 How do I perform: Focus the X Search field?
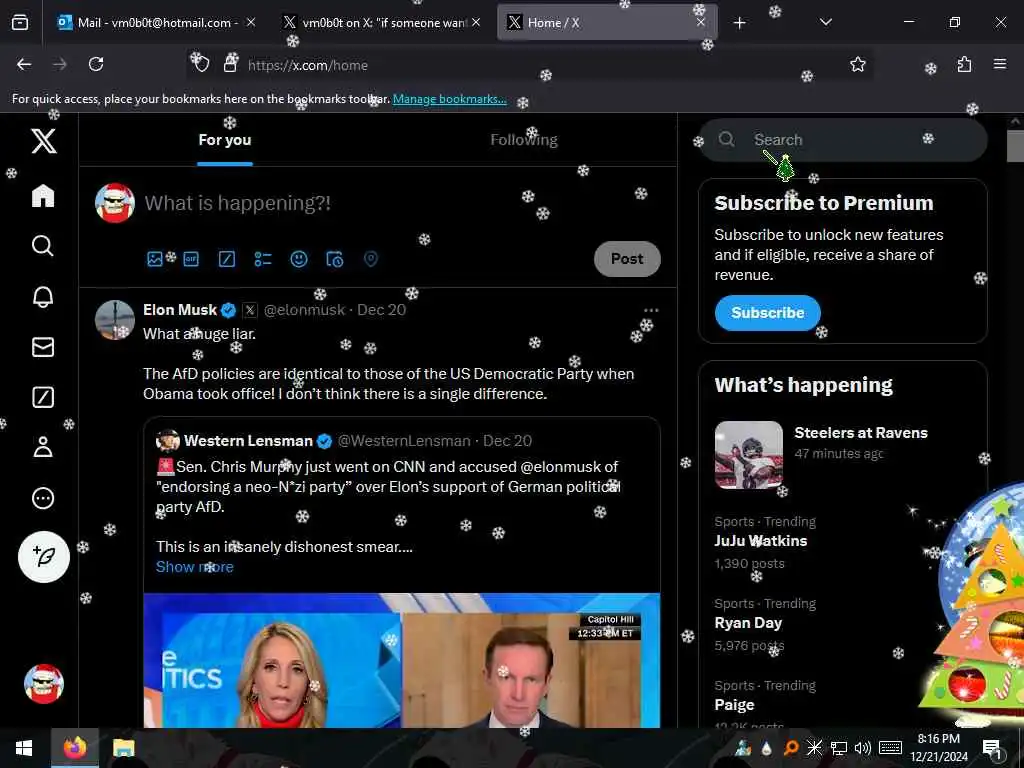842,140
